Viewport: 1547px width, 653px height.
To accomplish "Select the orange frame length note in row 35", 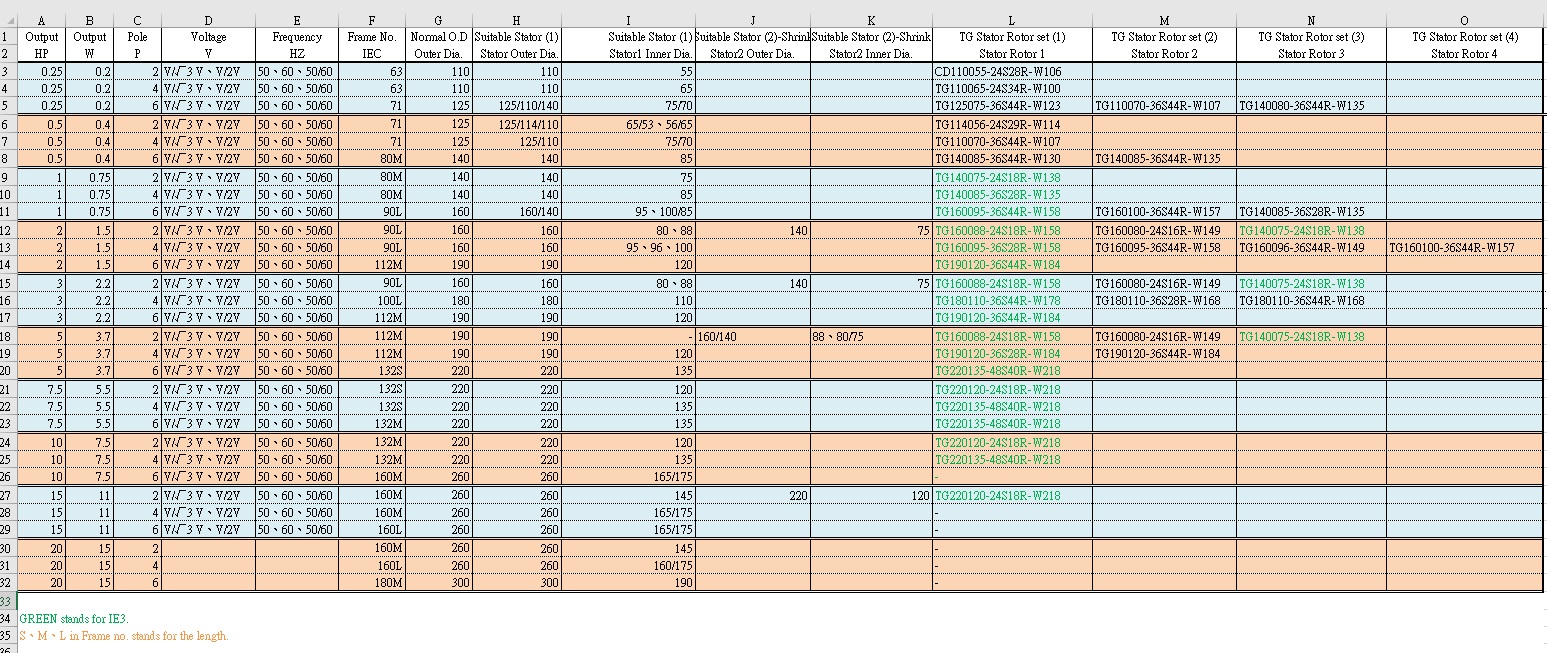I will (x=124, y=637).
